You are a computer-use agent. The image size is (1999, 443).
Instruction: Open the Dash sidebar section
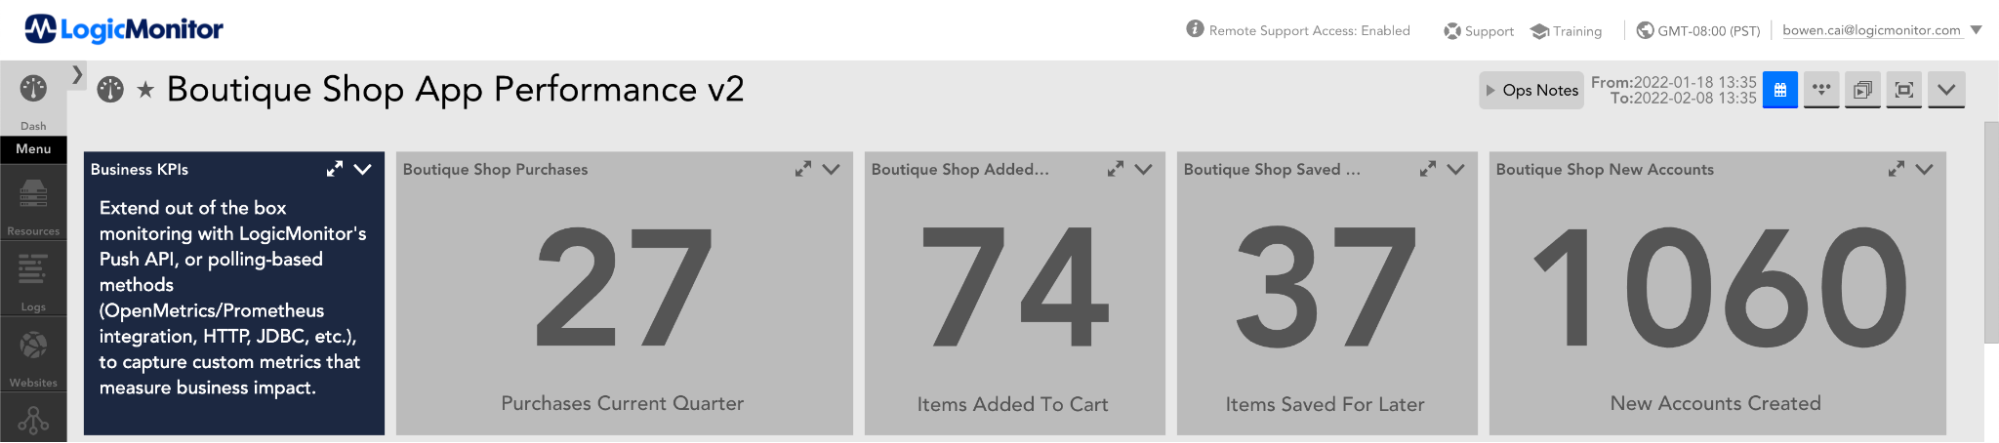coord(33,99)
